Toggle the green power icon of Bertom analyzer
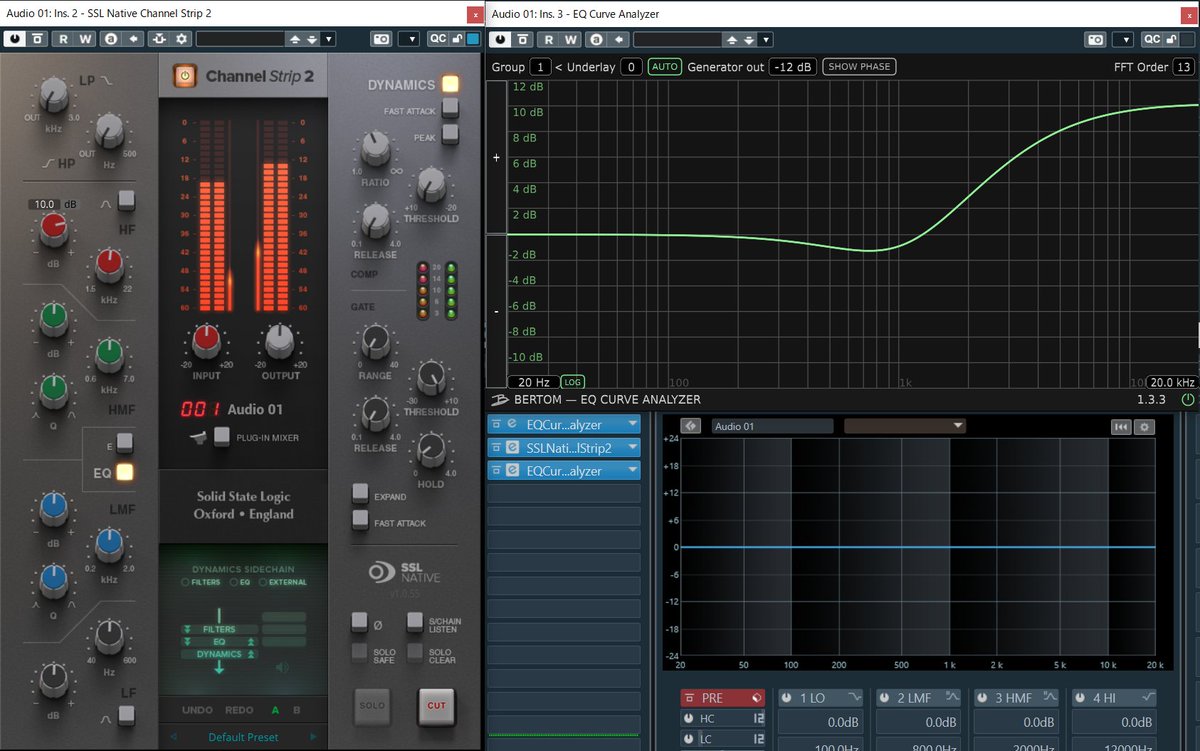Viewport: 1200px width, 751px height. (1187, 399)
